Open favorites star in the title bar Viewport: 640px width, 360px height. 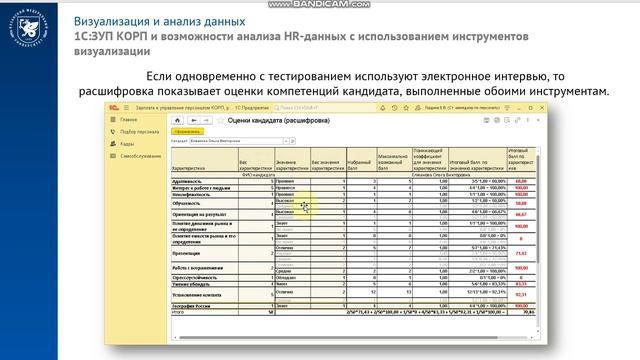pyautogui.click(x=406, y=108)
